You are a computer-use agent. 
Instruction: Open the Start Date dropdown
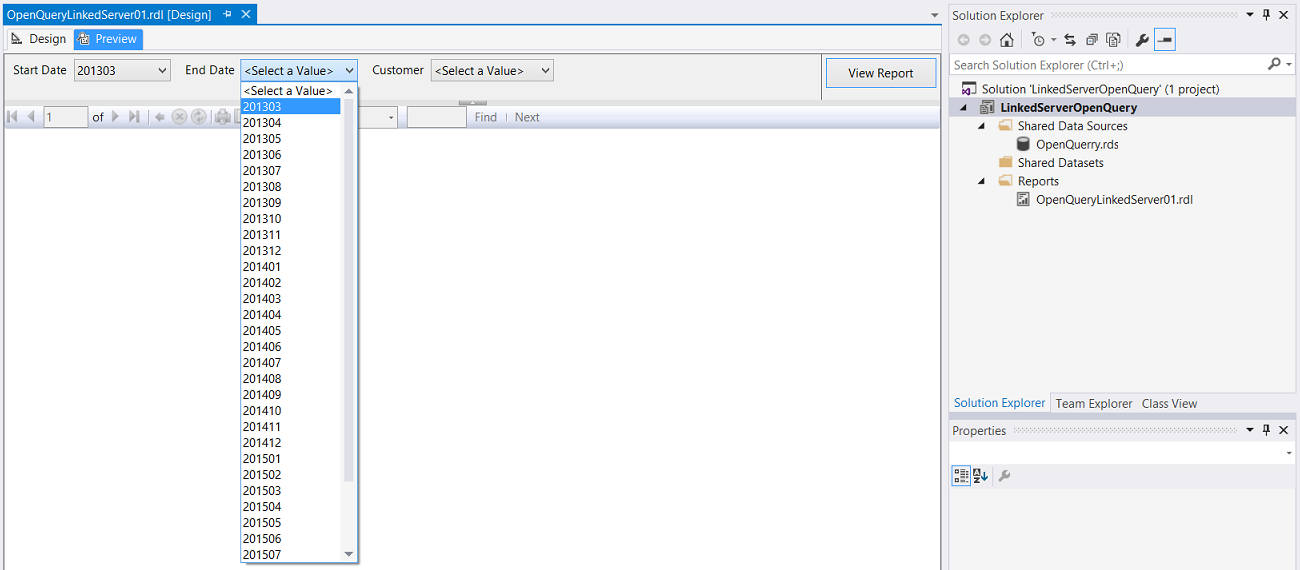click(122, 70)
